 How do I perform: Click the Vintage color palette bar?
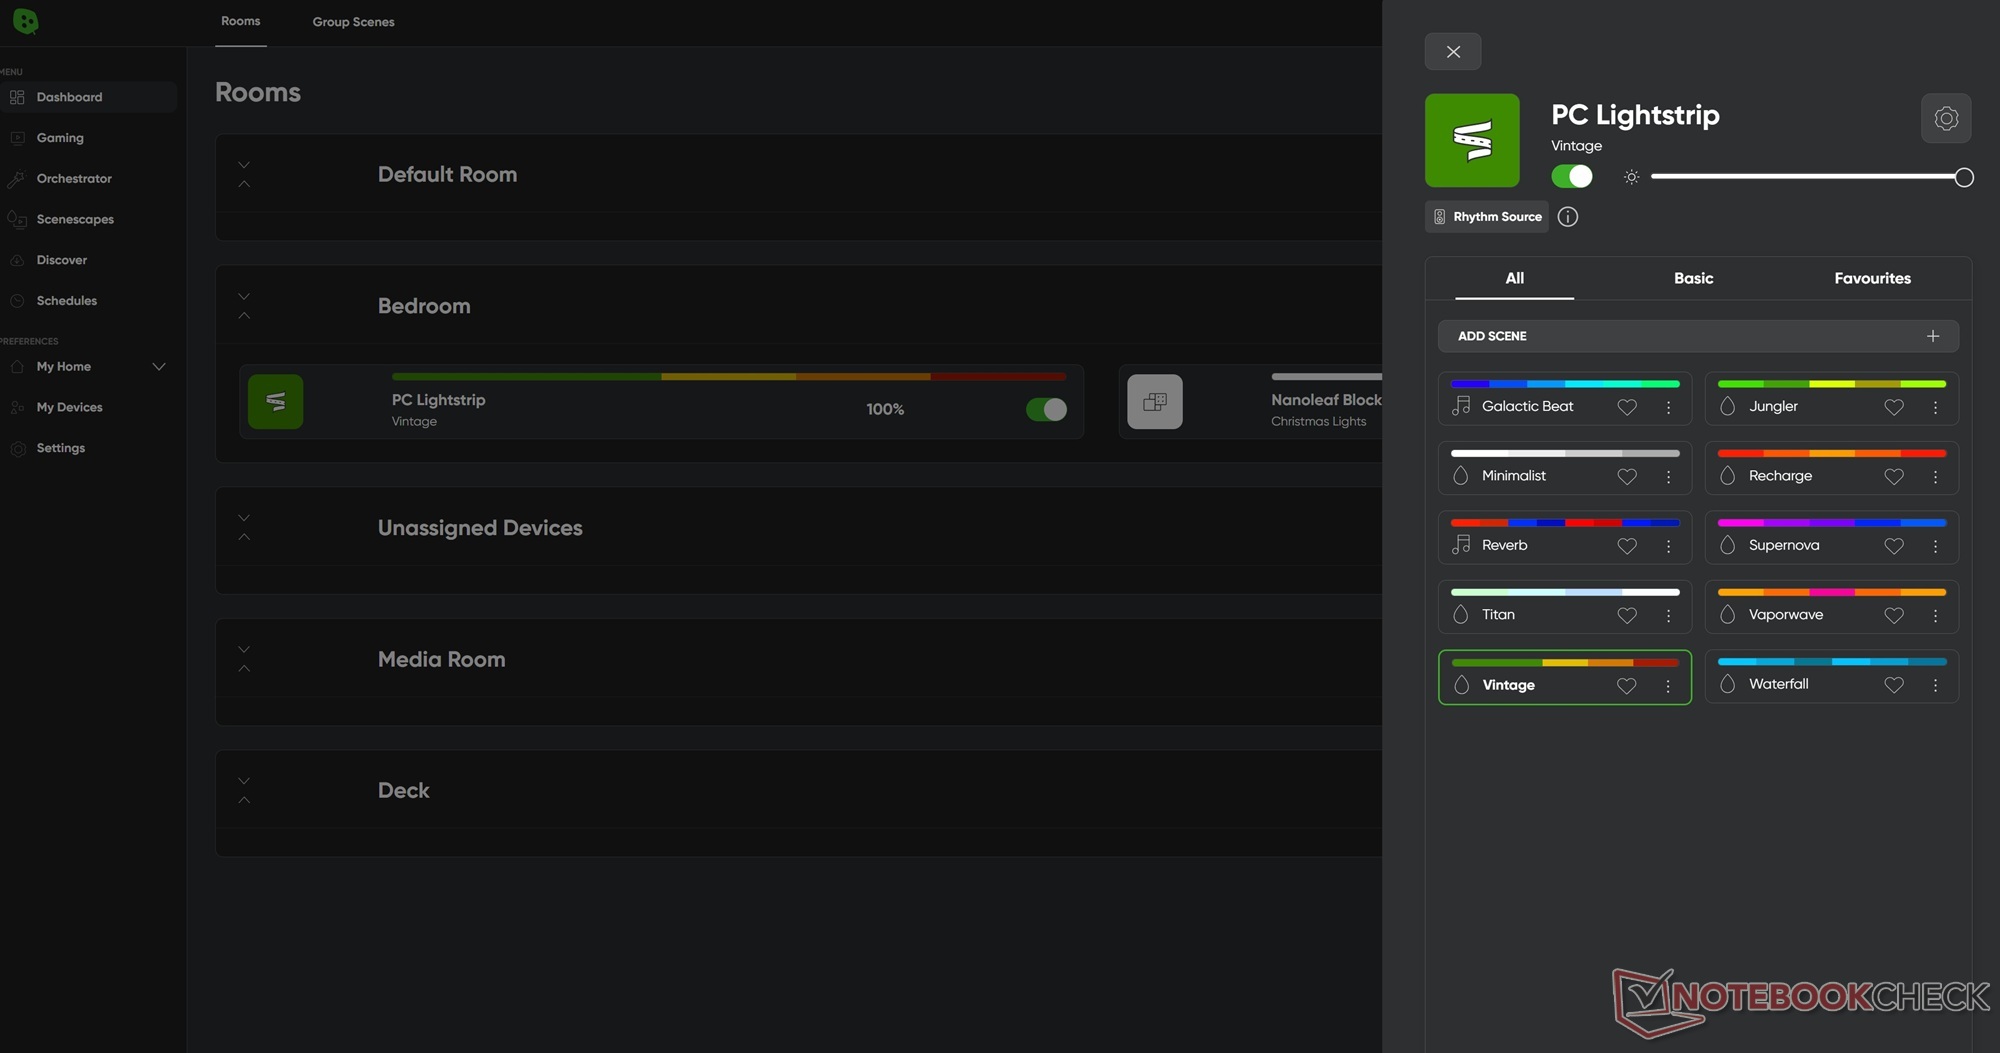tap(1565, 662)
